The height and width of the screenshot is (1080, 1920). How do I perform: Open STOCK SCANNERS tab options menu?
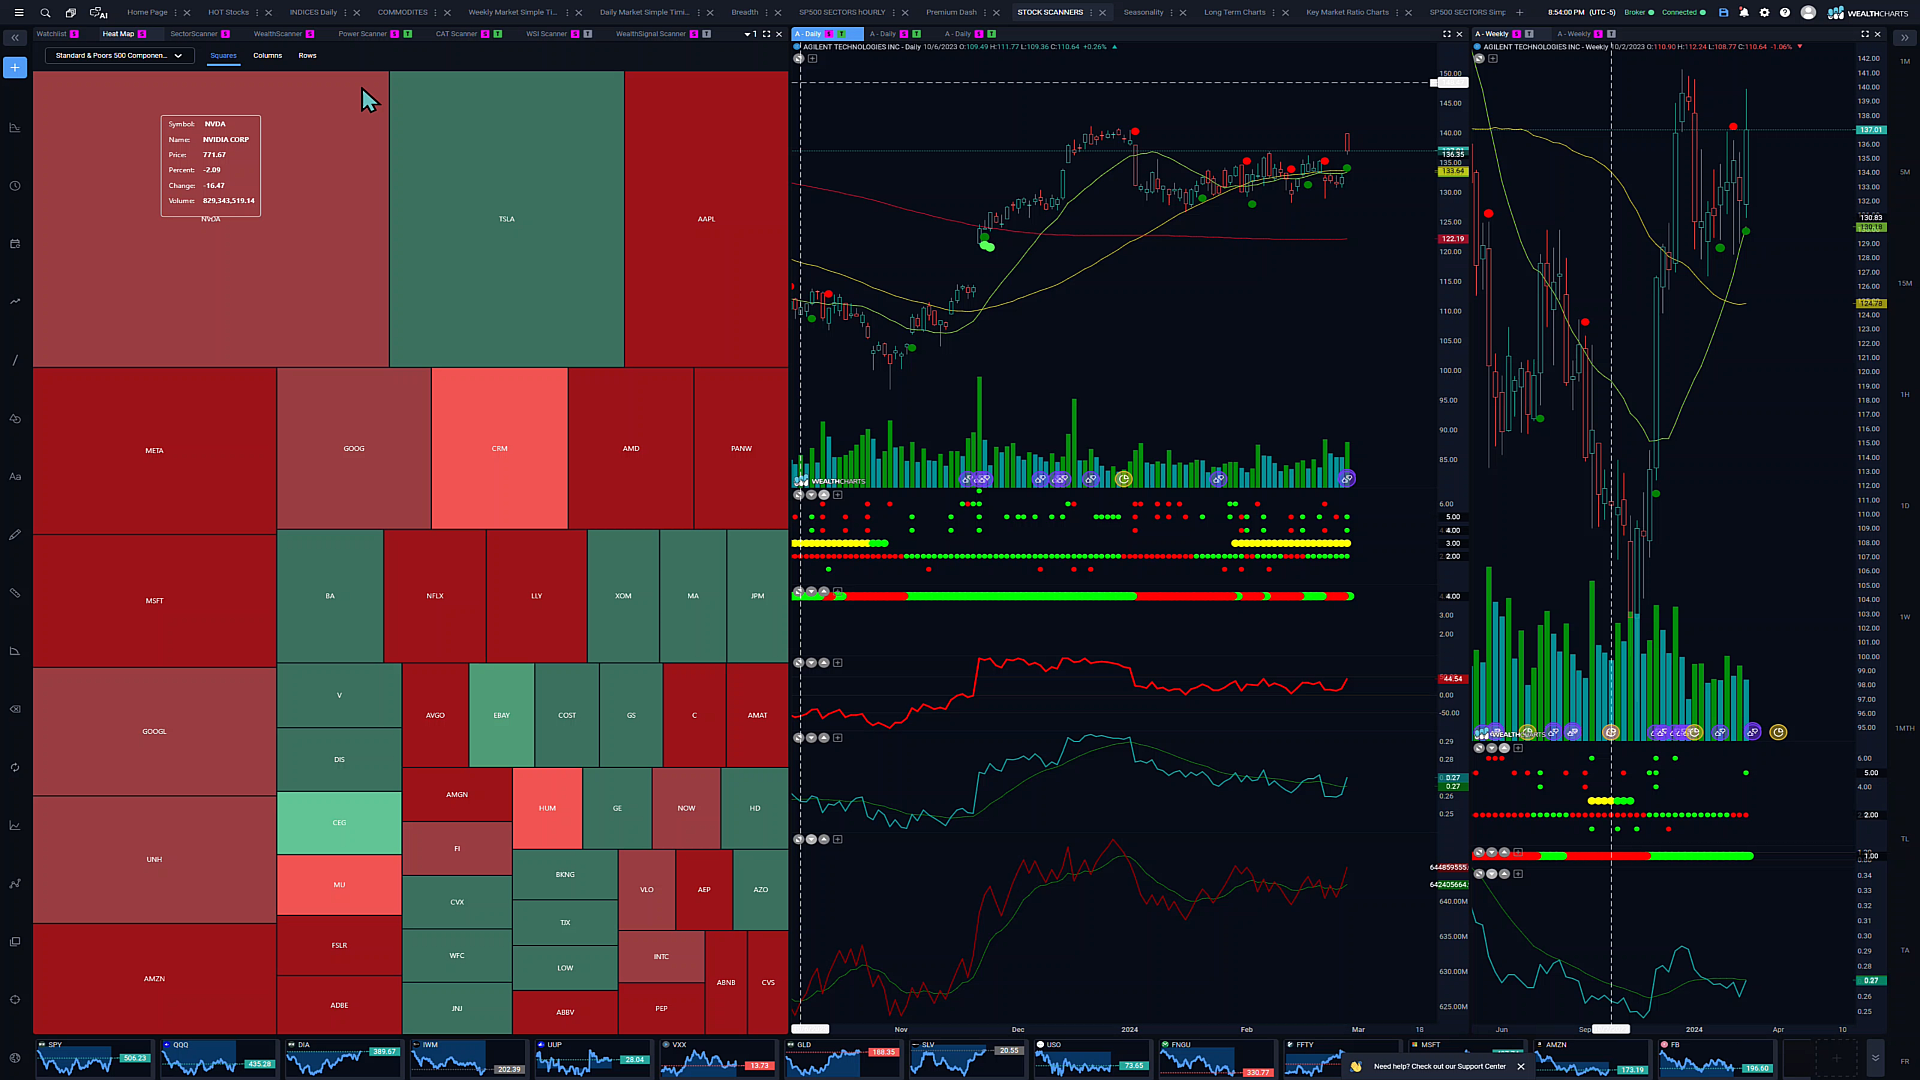[x=1091, y=13]
